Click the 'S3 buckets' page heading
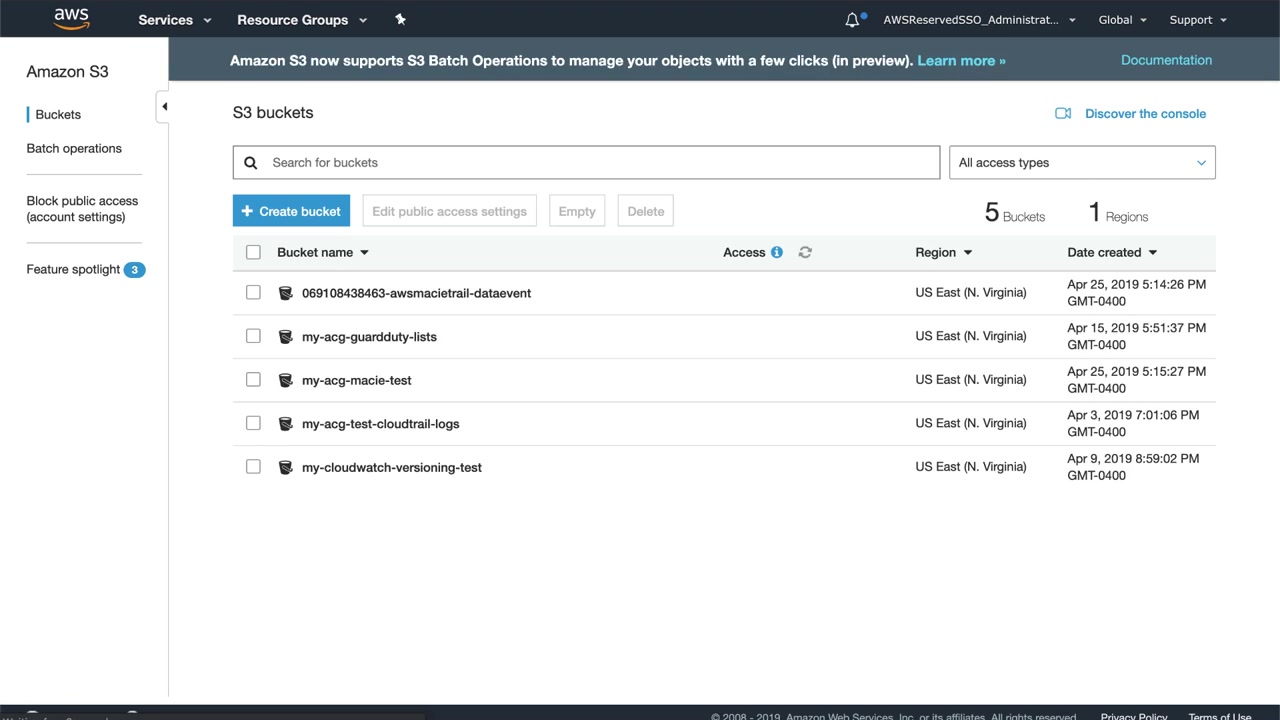Viewport: 1280px width, 720px height. 273,113
